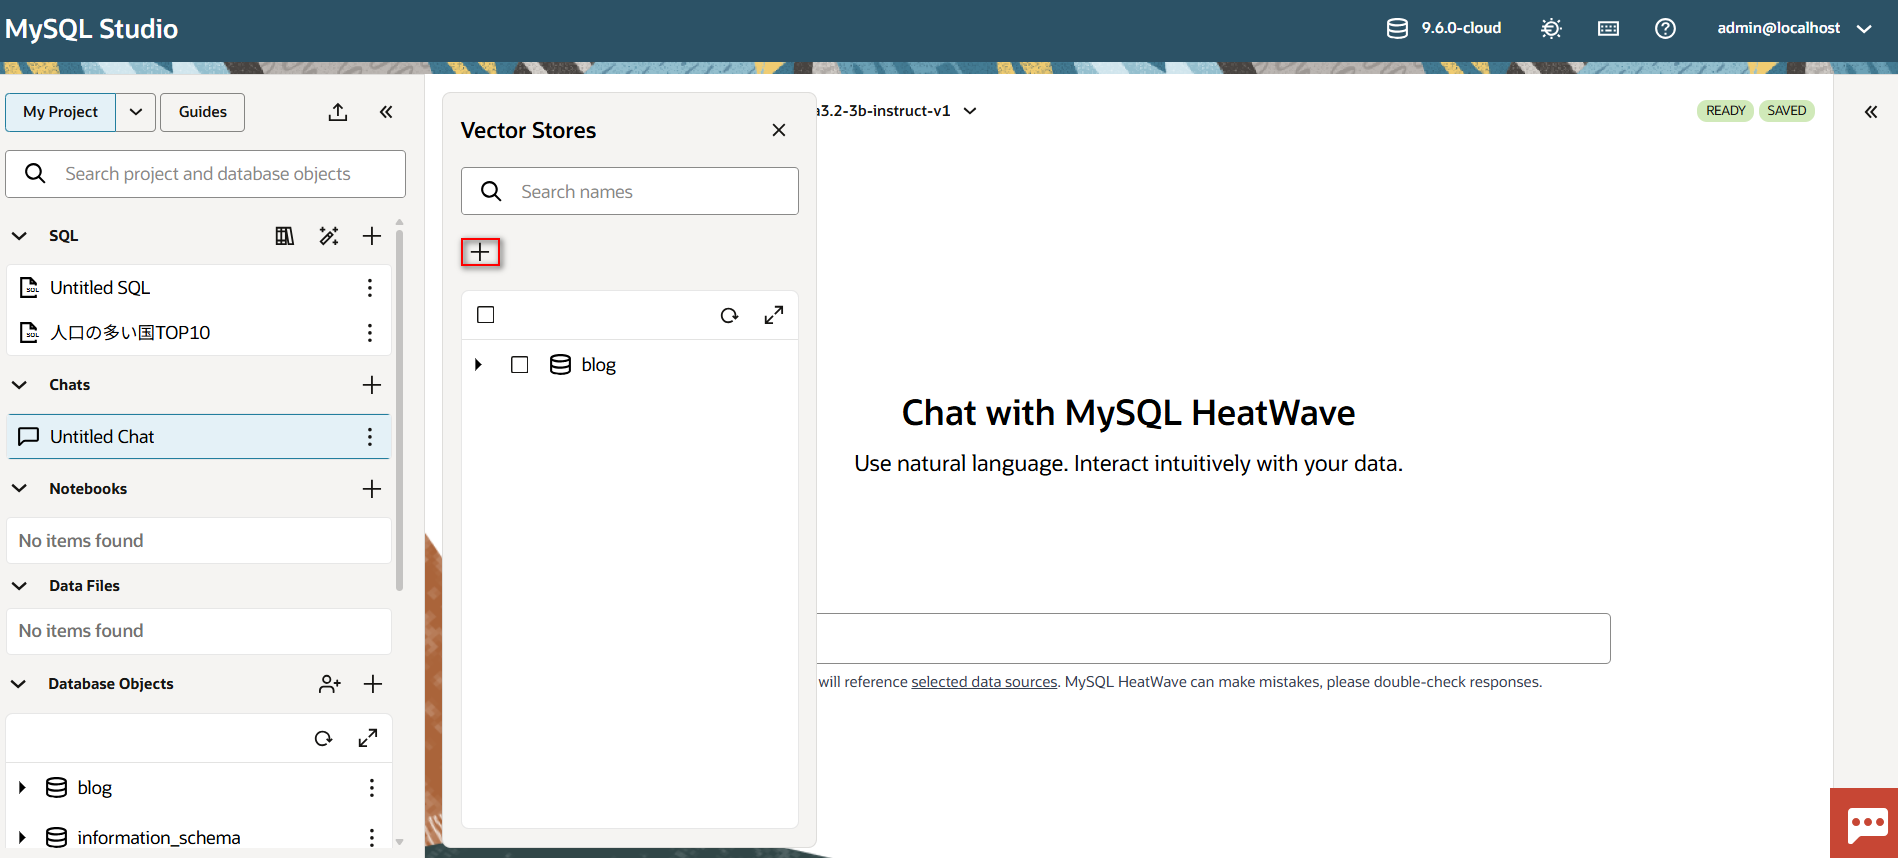Viewport: 1898px width, 858px height.
Task: Check the blog vector store checkbox
Action: coord(519,365)
